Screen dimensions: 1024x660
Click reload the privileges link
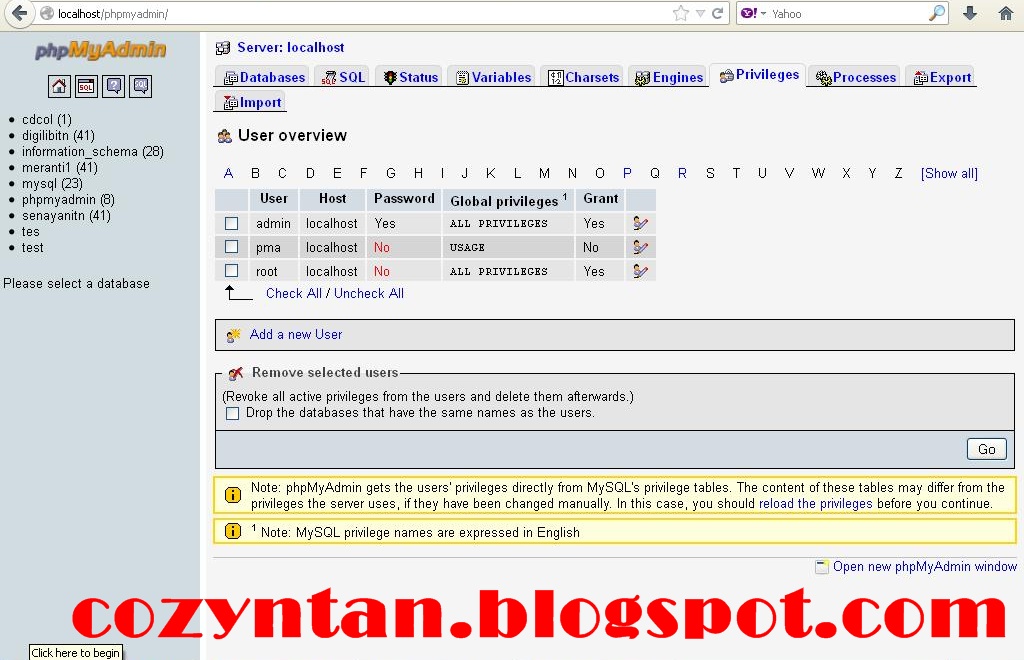point(815,504)
